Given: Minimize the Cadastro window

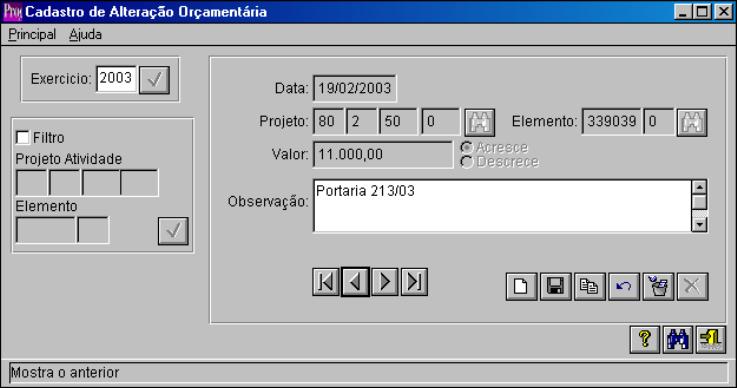Looking at the screenshot, I should pyautogui.click(x=682, y=12).
